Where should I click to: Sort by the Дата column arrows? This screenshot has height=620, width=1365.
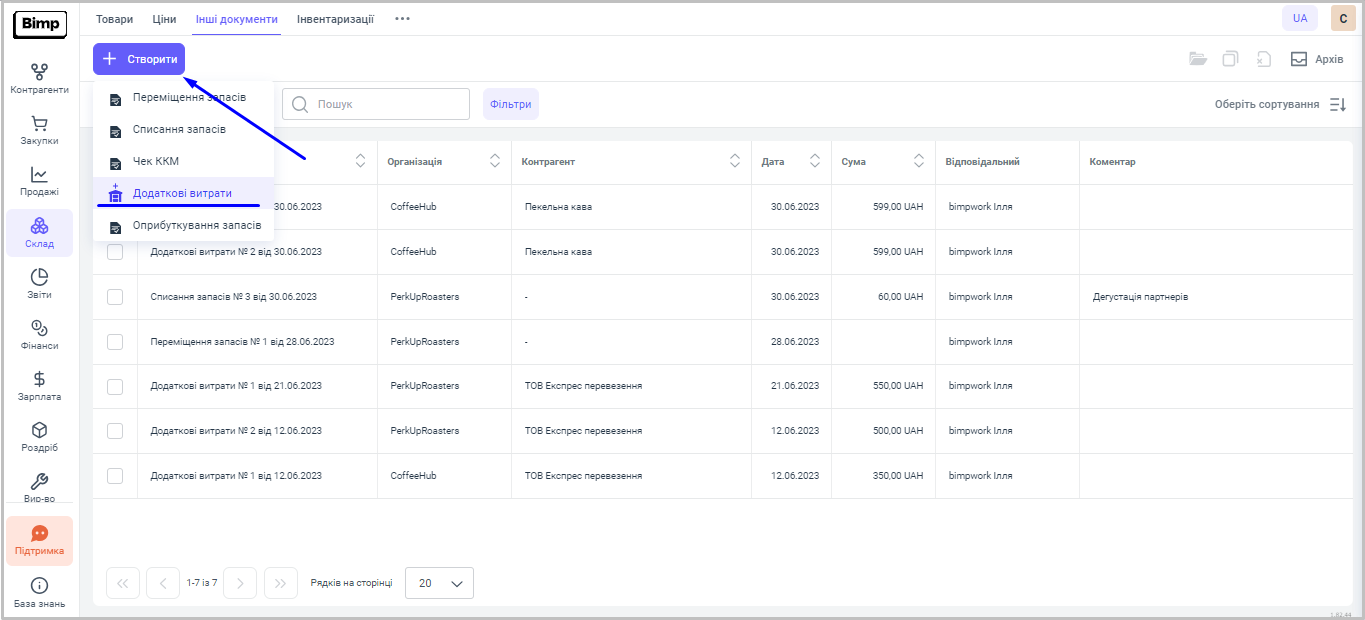click(814, 161)
